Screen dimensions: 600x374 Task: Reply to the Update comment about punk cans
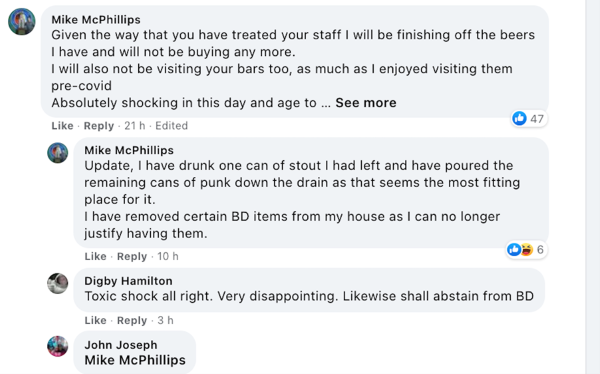[x=132, y=256]
